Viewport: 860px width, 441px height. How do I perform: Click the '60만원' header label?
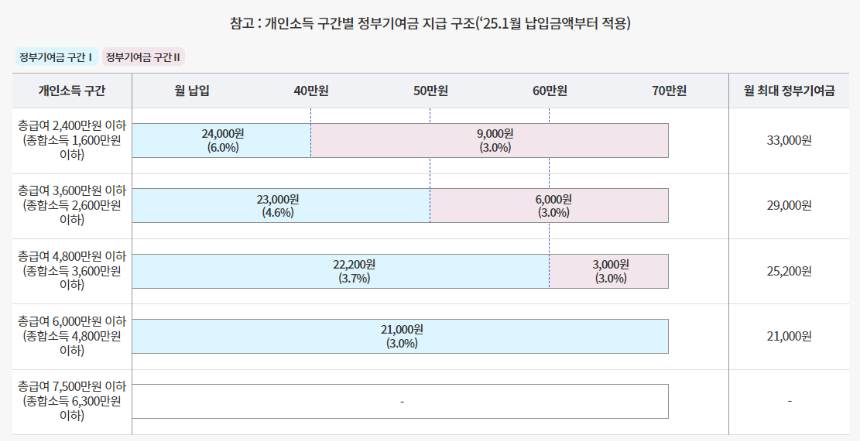click(x=550, y=91)
